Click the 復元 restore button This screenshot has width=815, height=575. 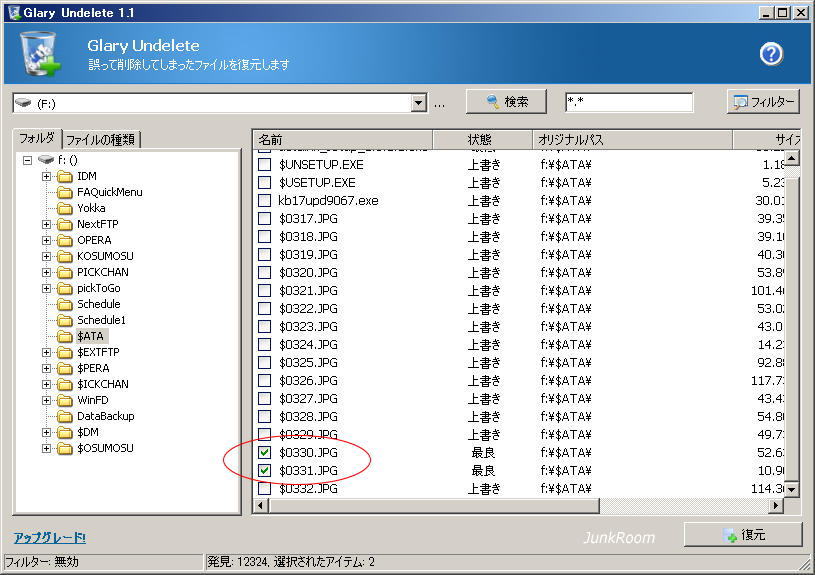(743, 535)
